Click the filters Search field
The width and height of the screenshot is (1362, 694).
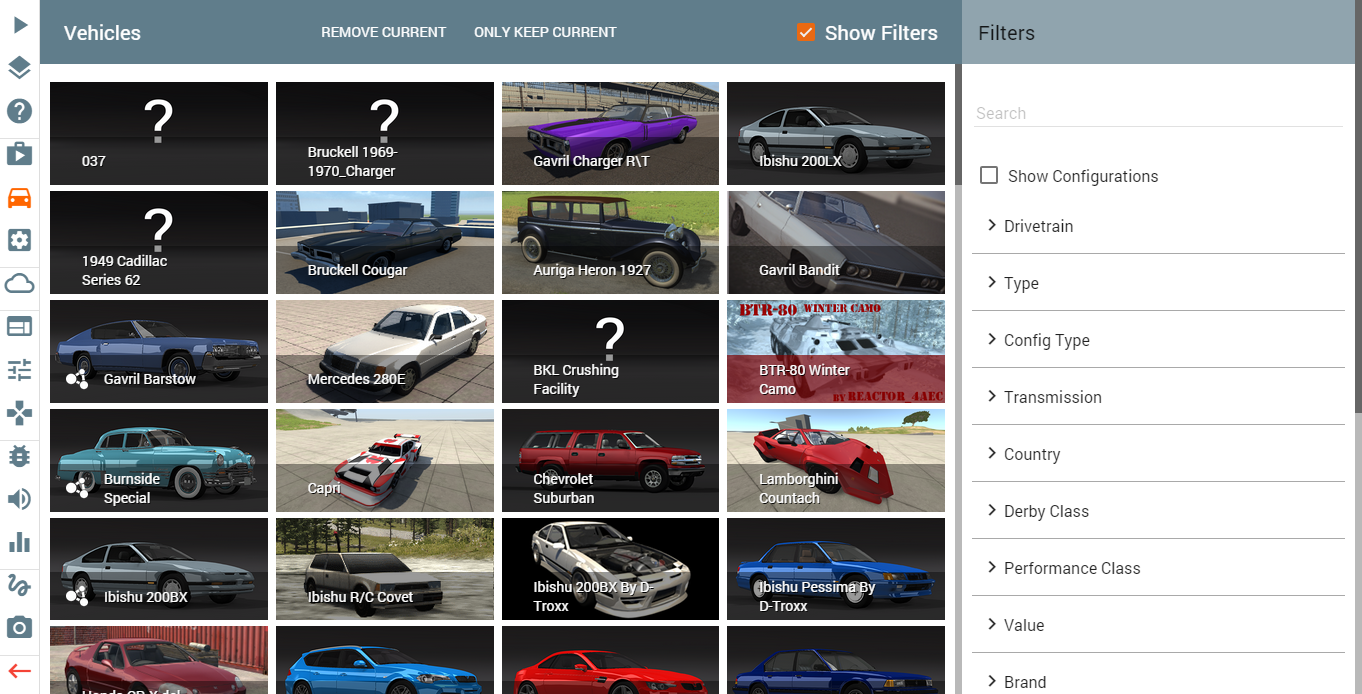[x=1158, y=113]
